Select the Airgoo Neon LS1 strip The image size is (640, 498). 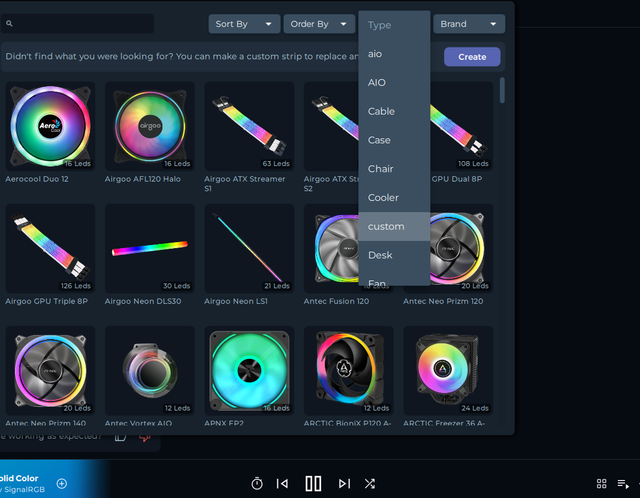[x=249, y=248]
